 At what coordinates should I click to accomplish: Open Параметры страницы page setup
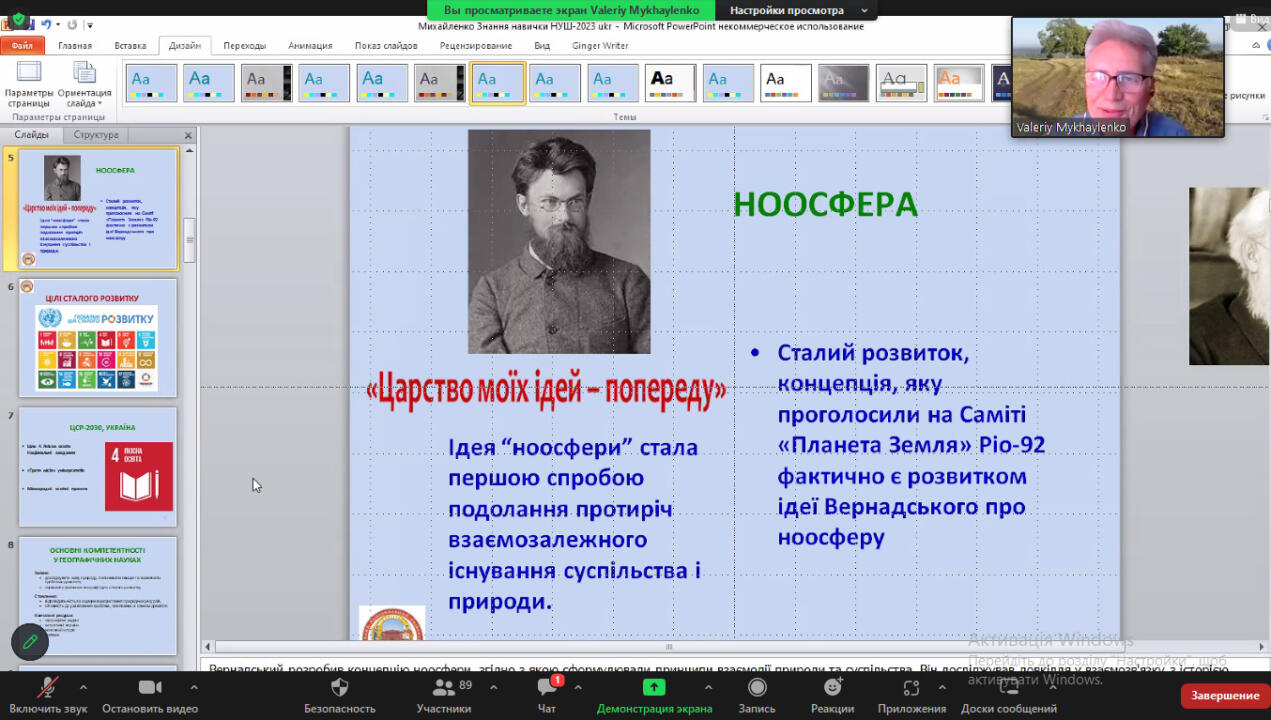click(29, 85)
